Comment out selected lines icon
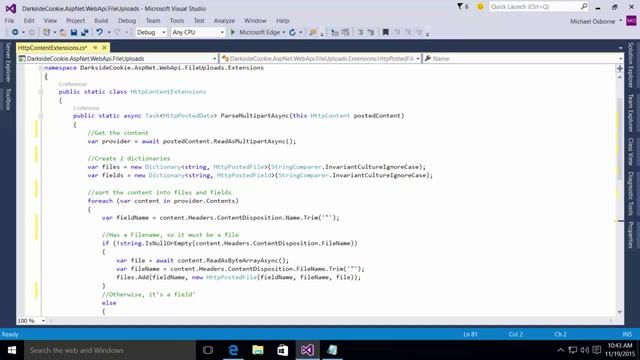 click(x=335, y=32)
